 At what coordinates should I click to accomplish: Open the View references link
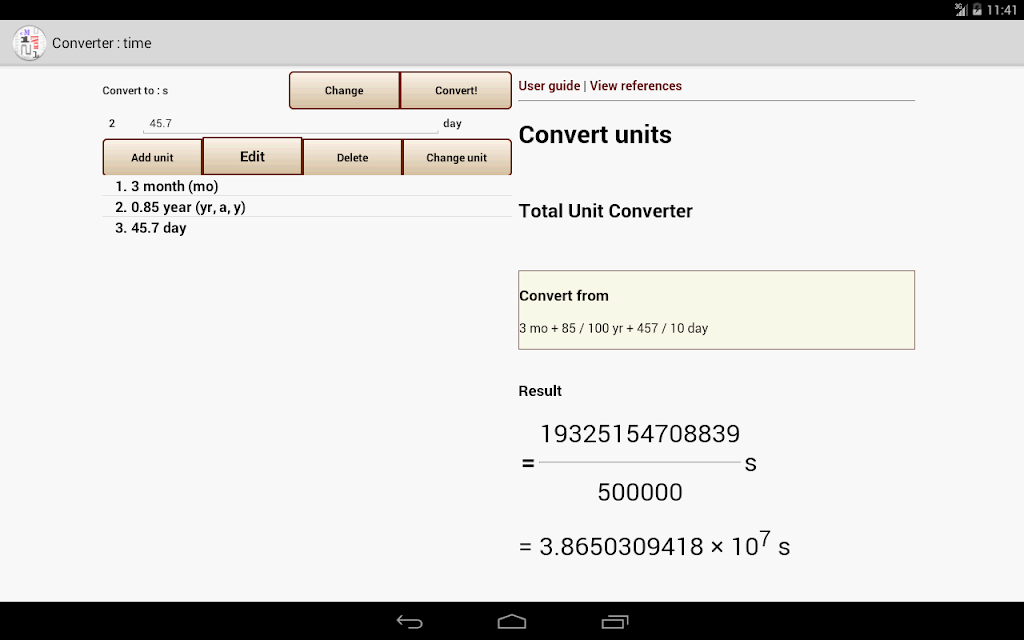(635, 86)
